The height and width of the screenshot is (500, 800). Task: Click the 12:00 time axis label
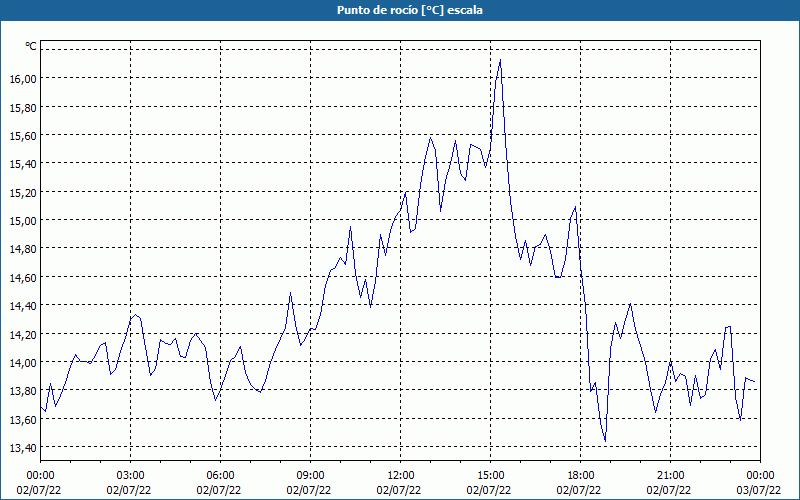pyautogui.click(x=401, y=476)
